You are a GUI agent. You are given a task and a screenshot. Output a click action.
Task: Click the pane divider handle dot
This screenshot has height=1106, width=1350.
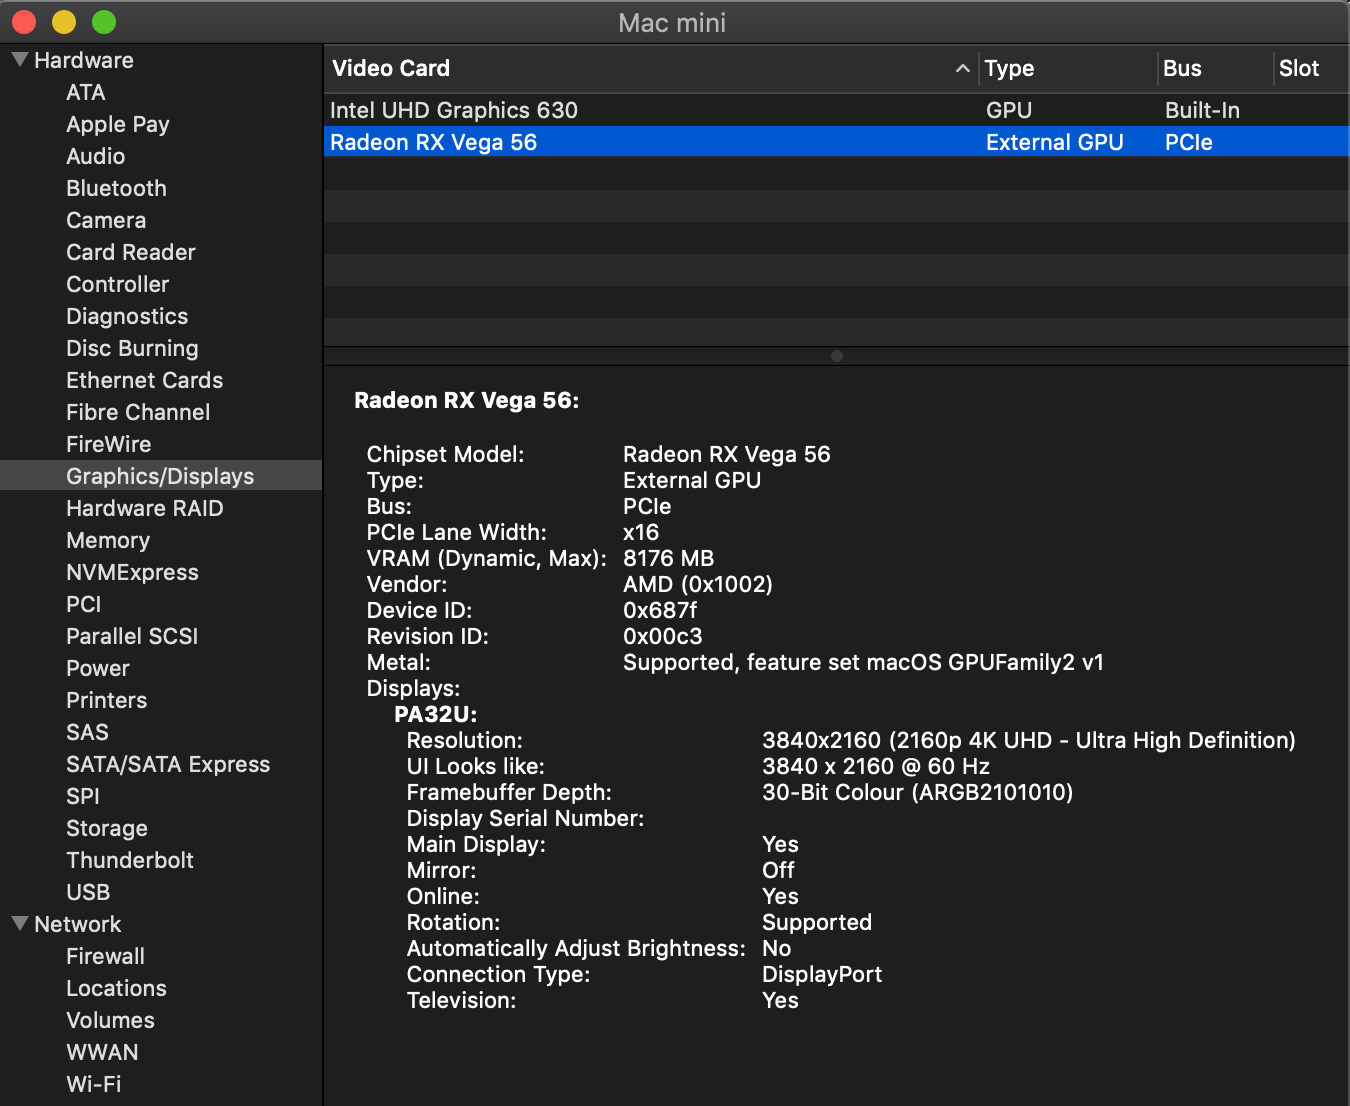point(837,356)
